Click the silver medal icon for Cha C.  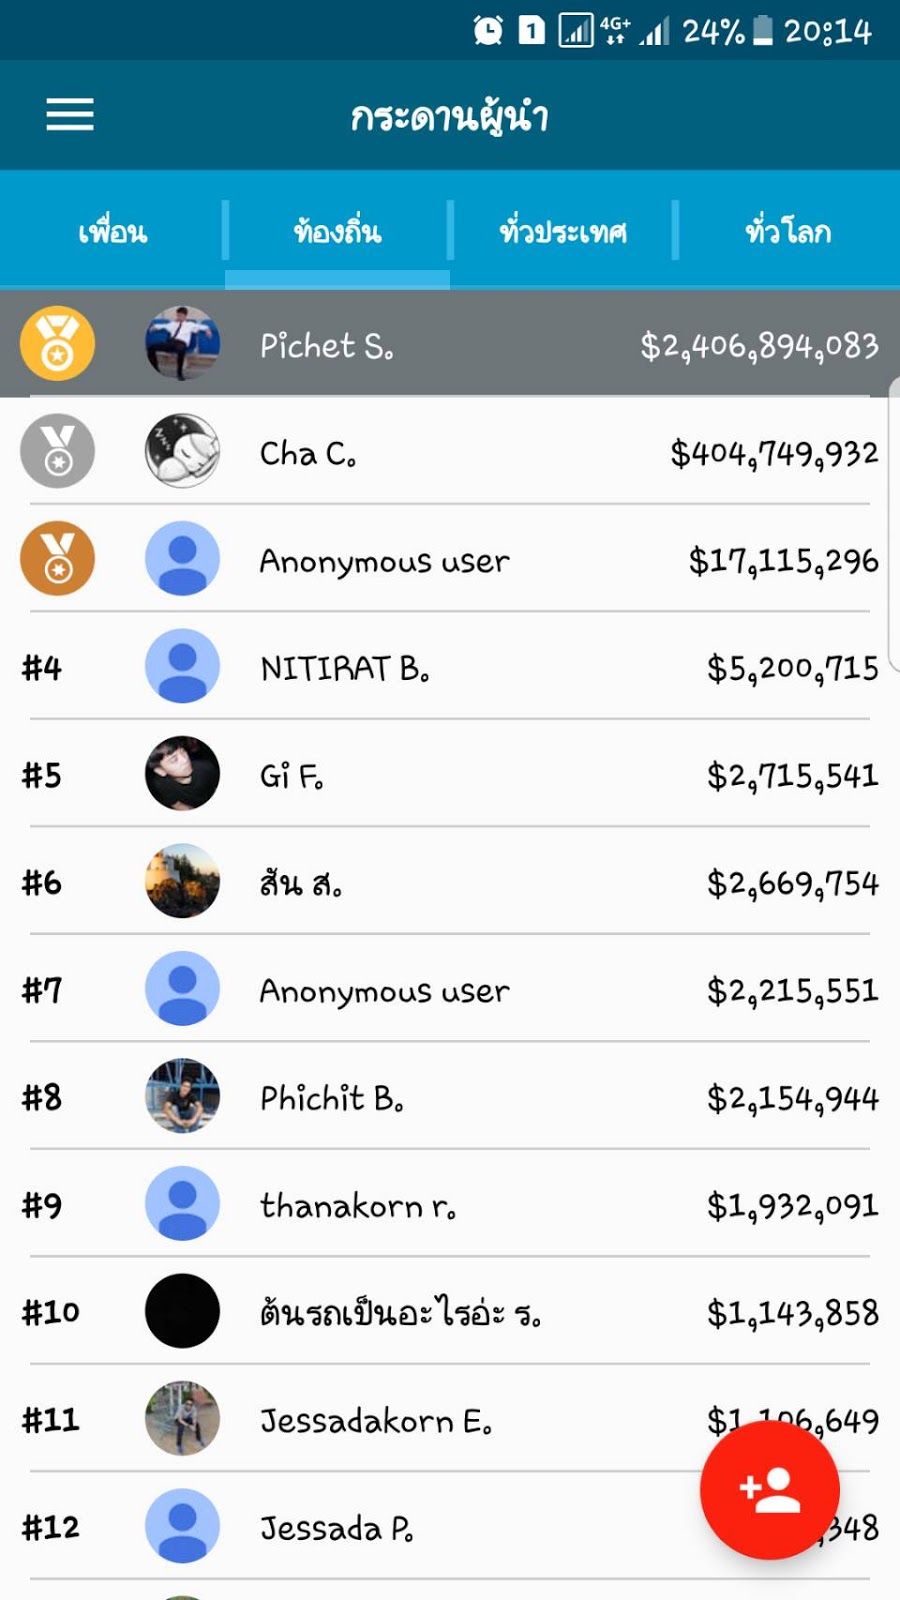[x=57, y=451]
